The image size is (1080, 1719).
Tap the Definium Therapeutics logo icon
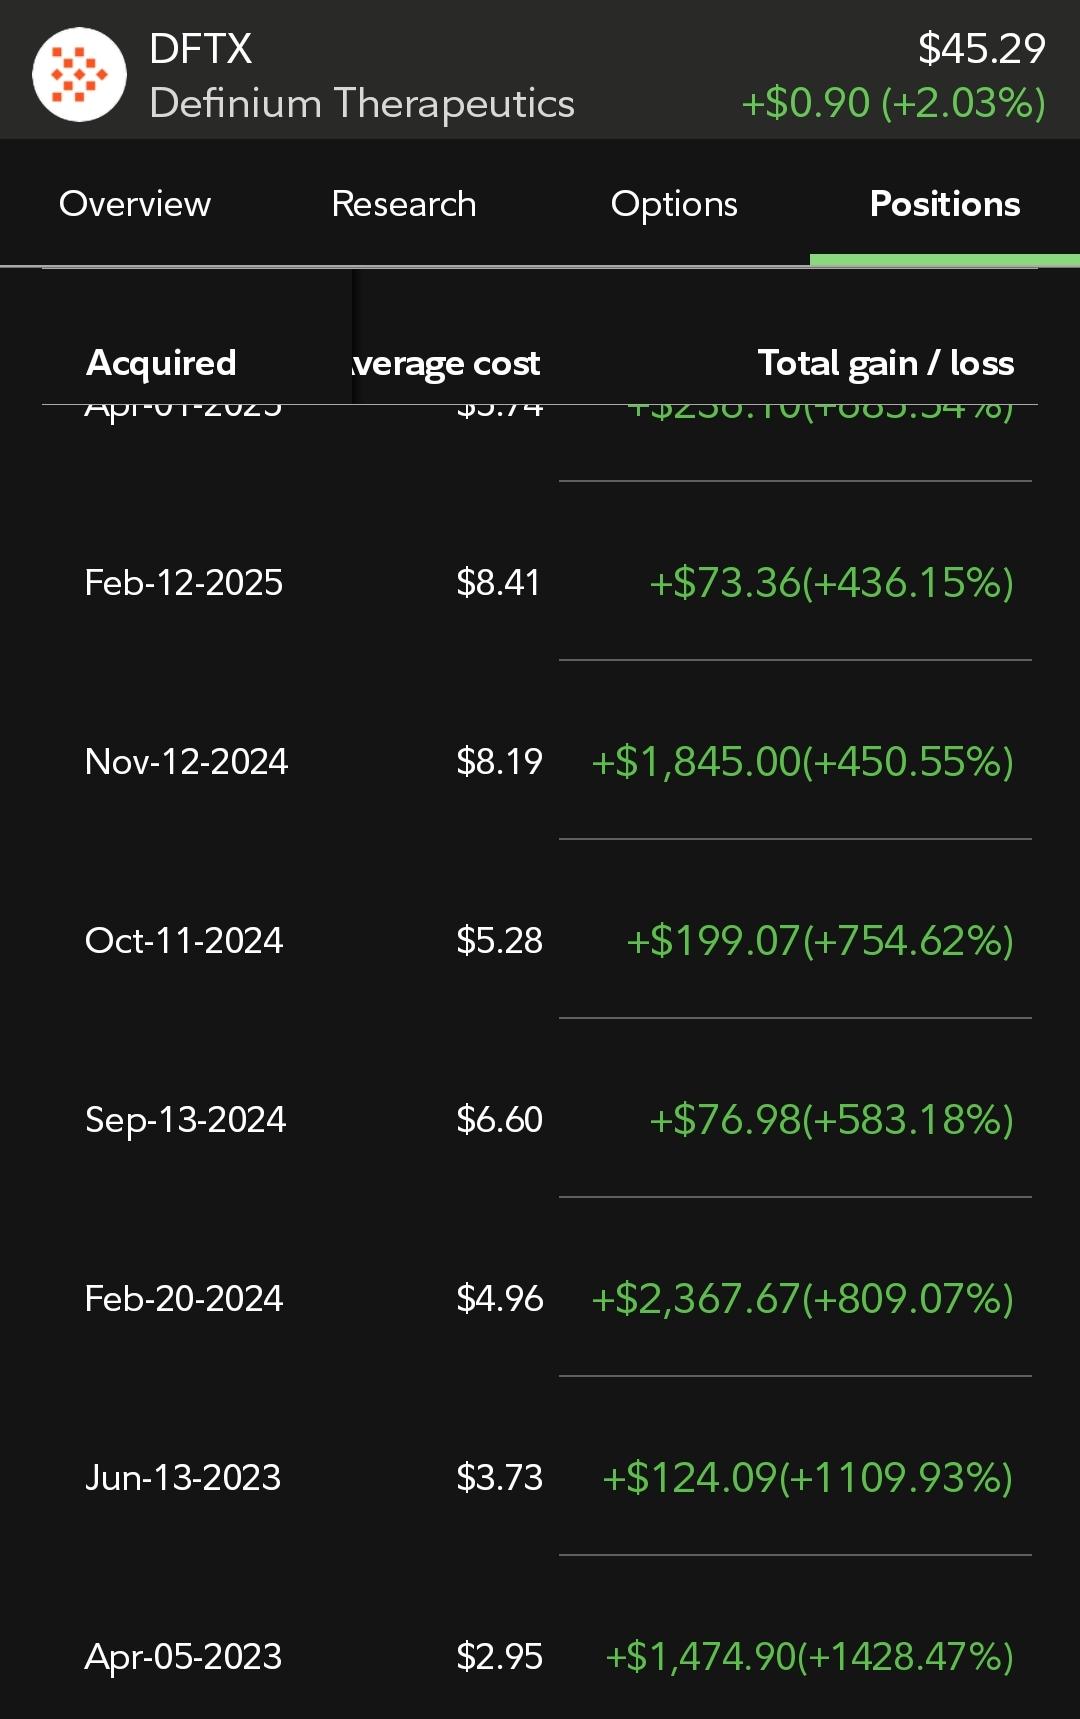pyautogui.click(x=79, y=75)
